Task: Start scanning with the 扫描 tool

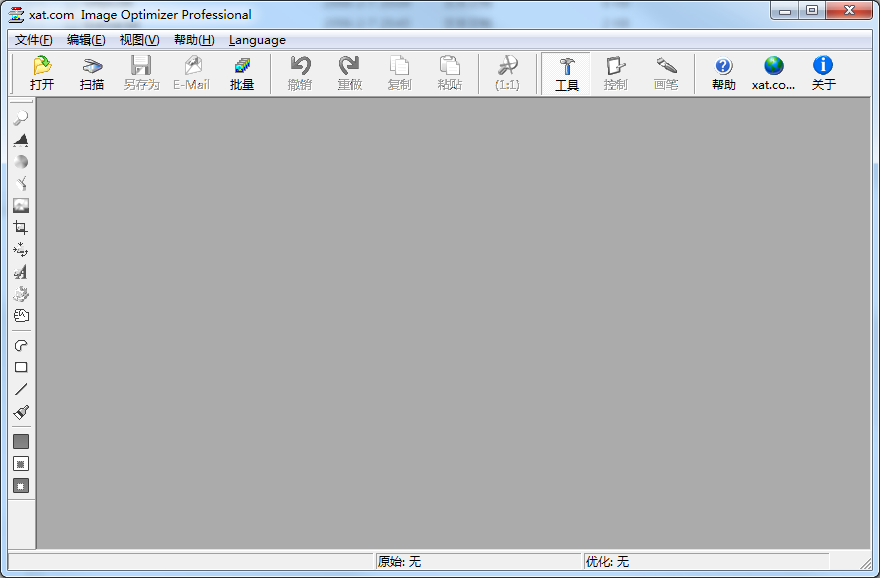Action: pos(92,74)
